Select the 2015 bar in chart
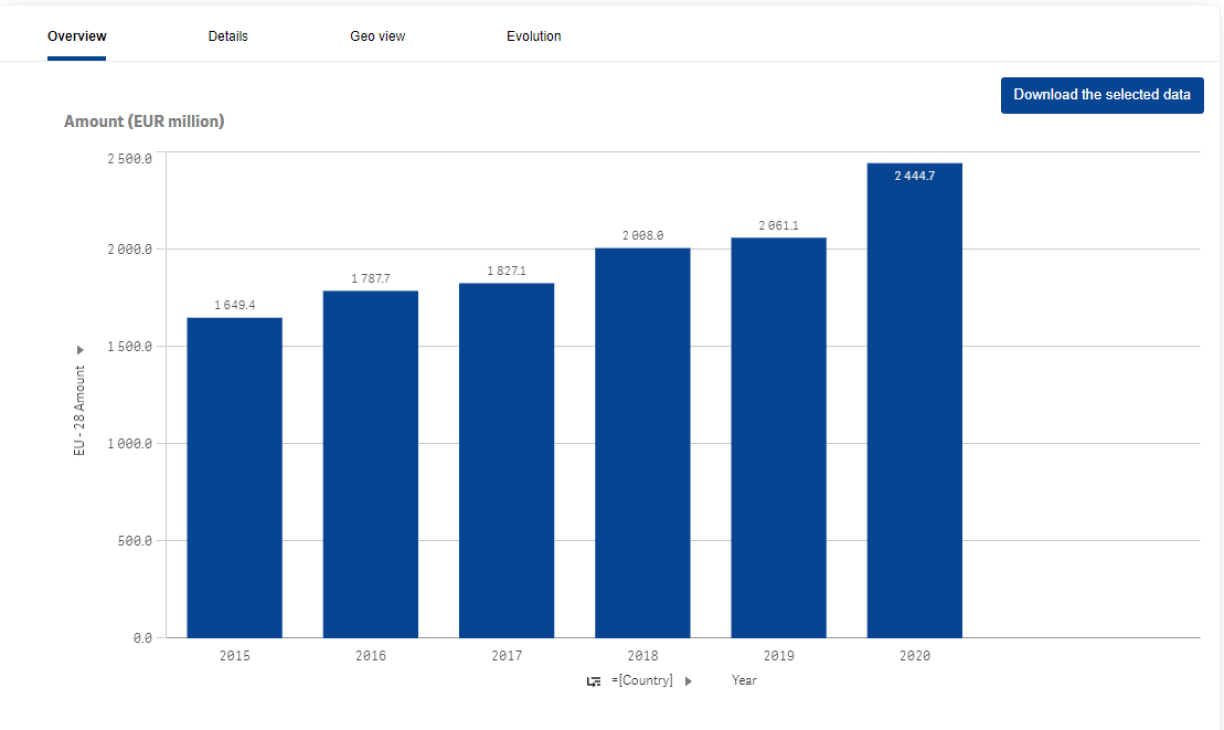The height and width of the screenshot is (730, 1224). click(234, 478)
